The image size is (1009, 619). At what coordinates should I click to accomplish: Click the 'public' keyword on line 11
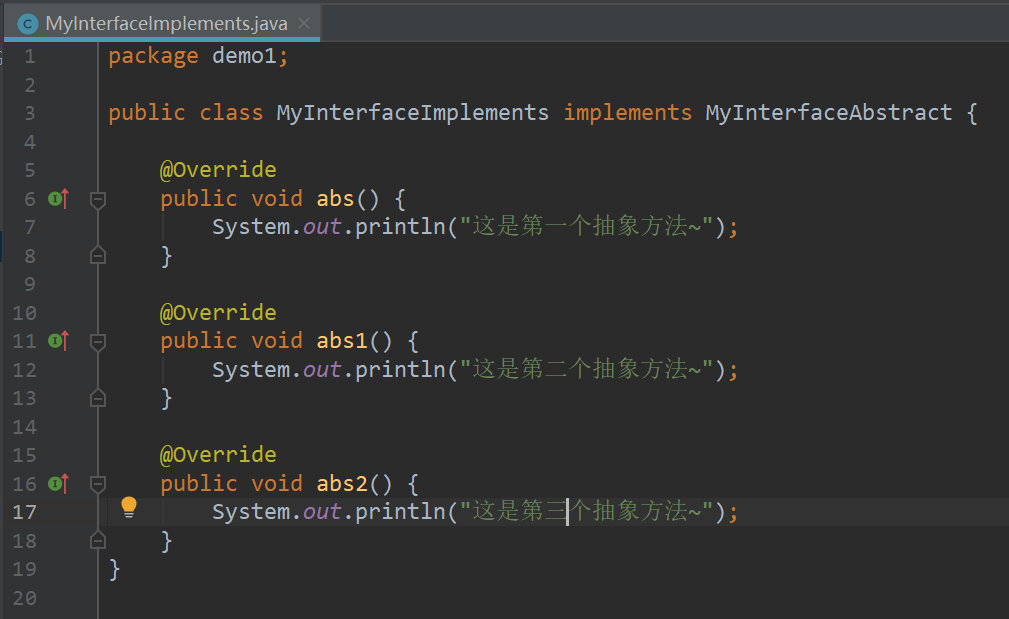point(199,341)
